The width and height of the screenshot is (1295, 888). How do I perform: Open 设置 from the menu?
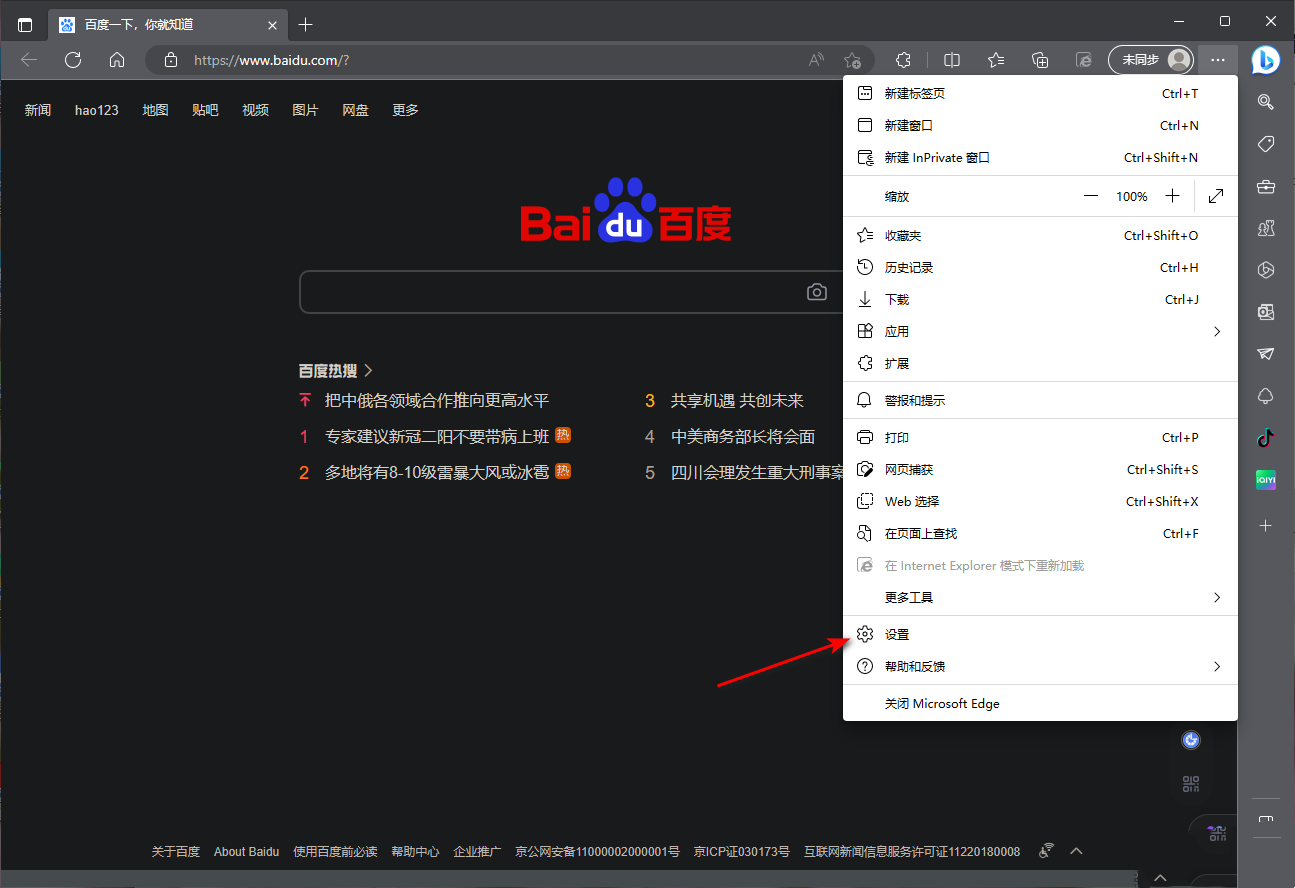click(1040, 634)
